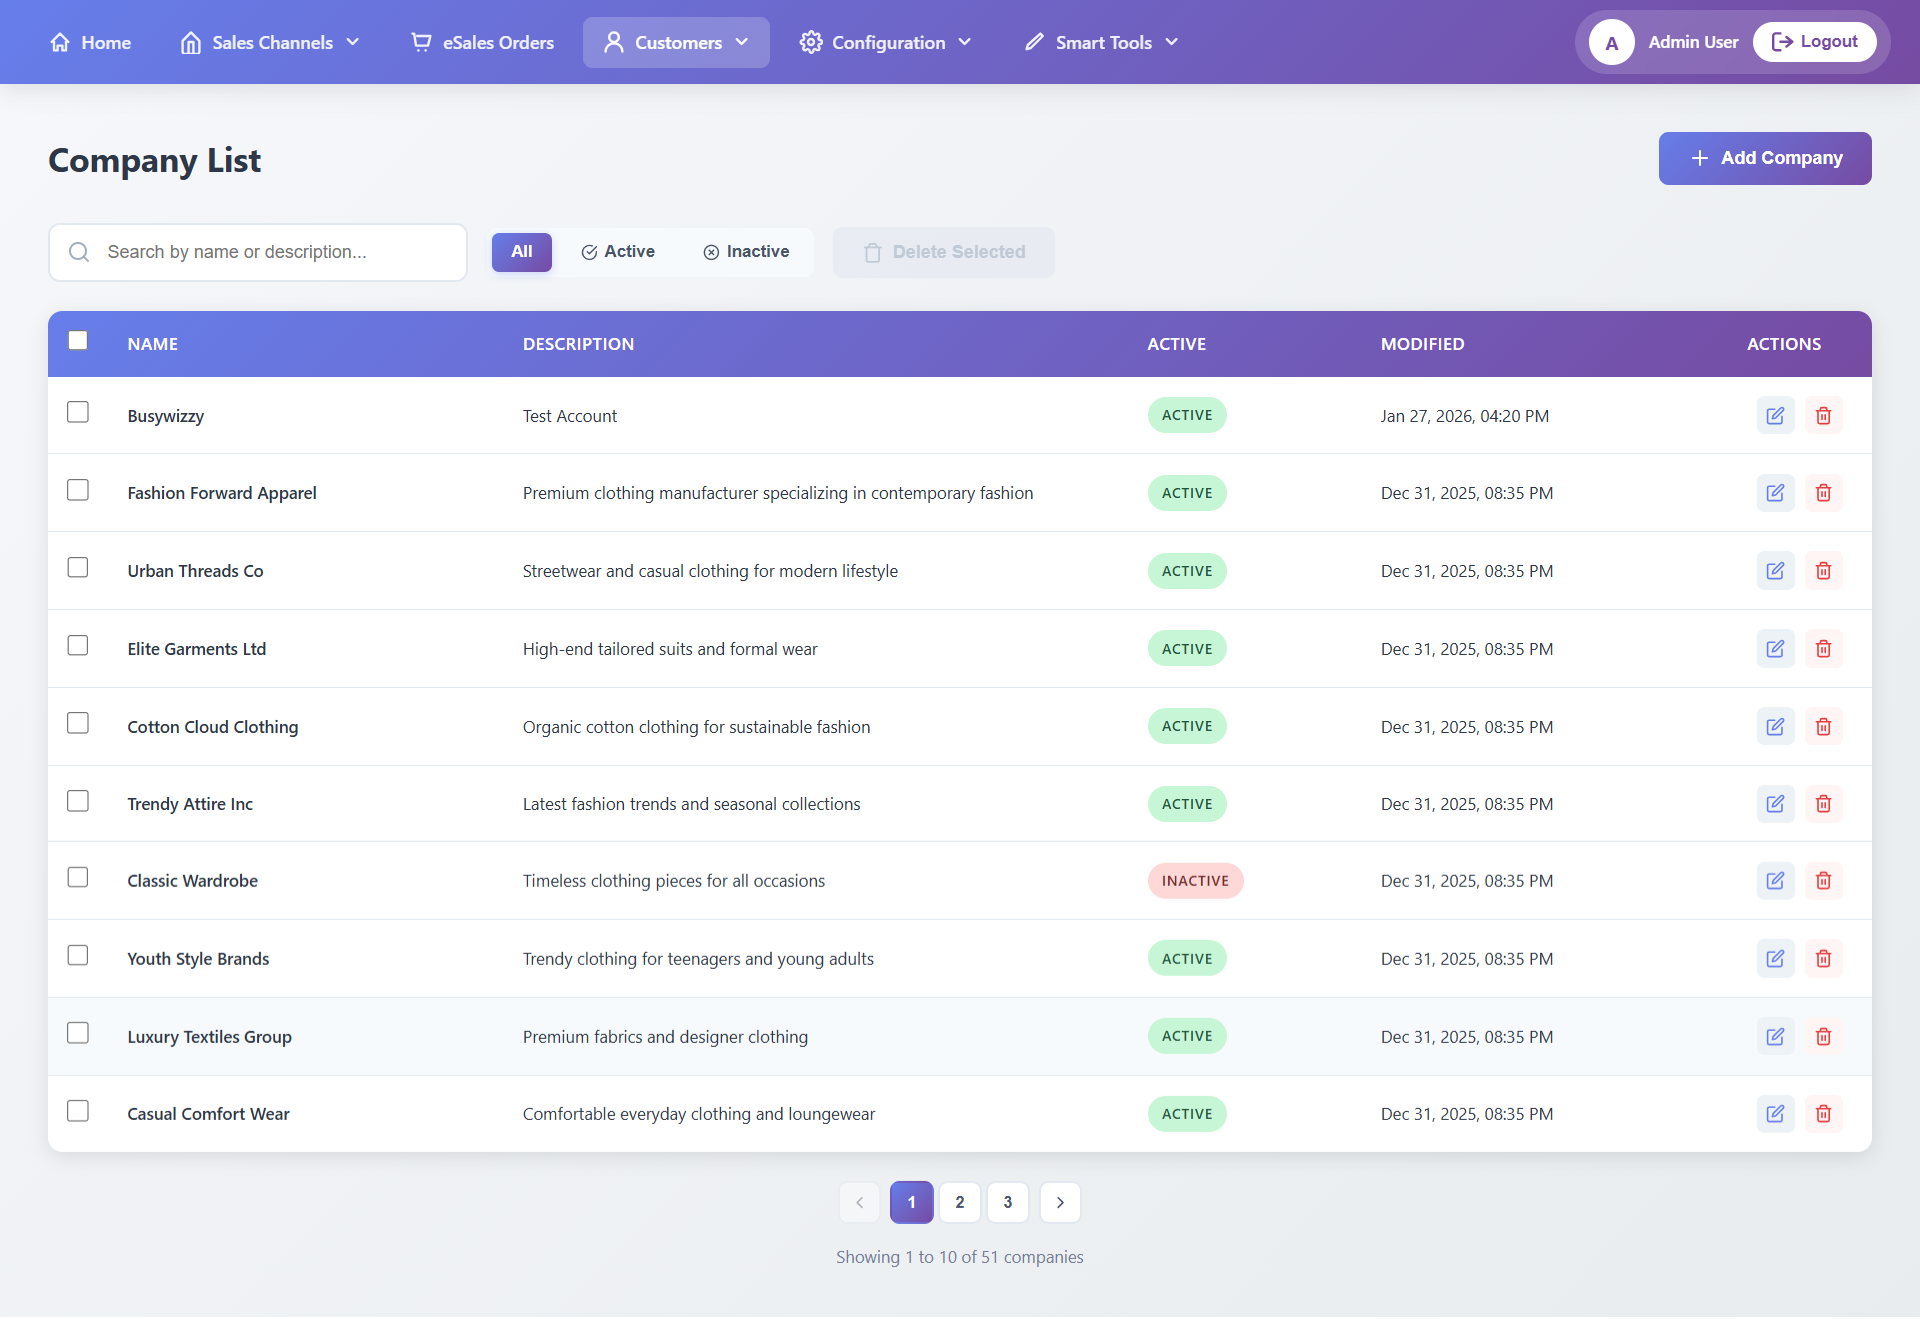
Task: Expand the Smart Tools menu
Action: point(1102,43)
